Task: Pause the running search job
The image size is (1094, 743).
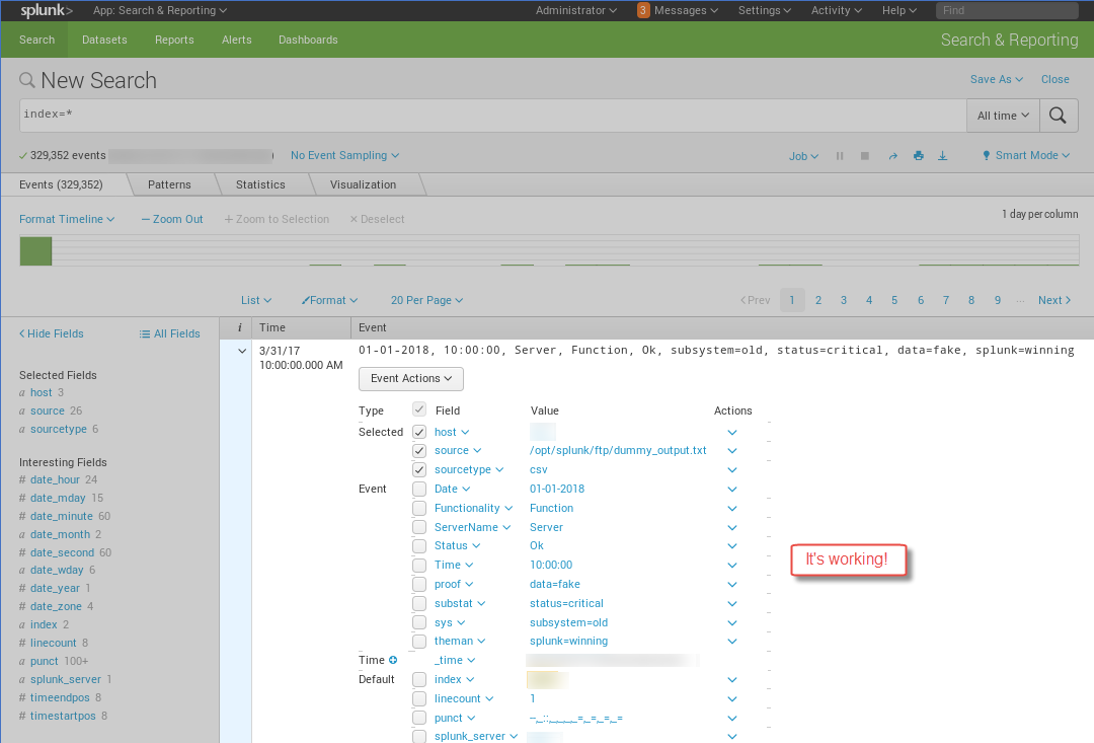Action: point(840,156)
